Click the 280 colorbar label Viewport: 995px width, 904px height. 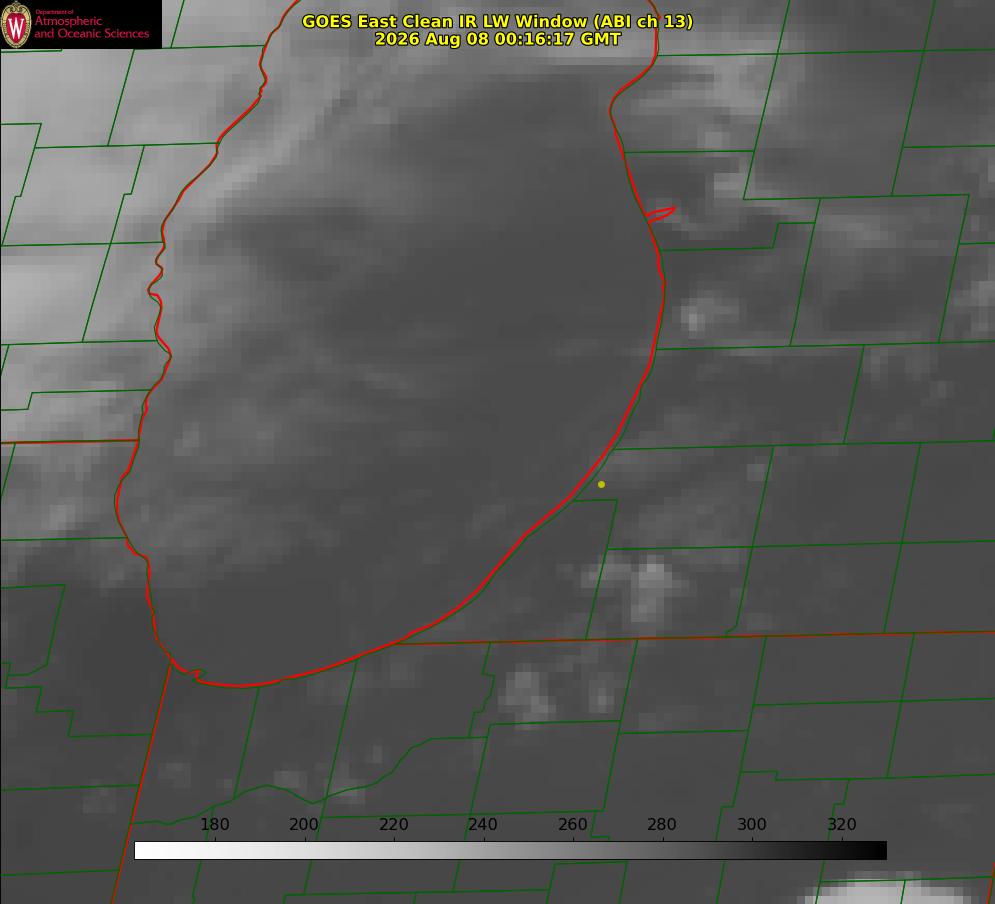click(x=662, y=824)
